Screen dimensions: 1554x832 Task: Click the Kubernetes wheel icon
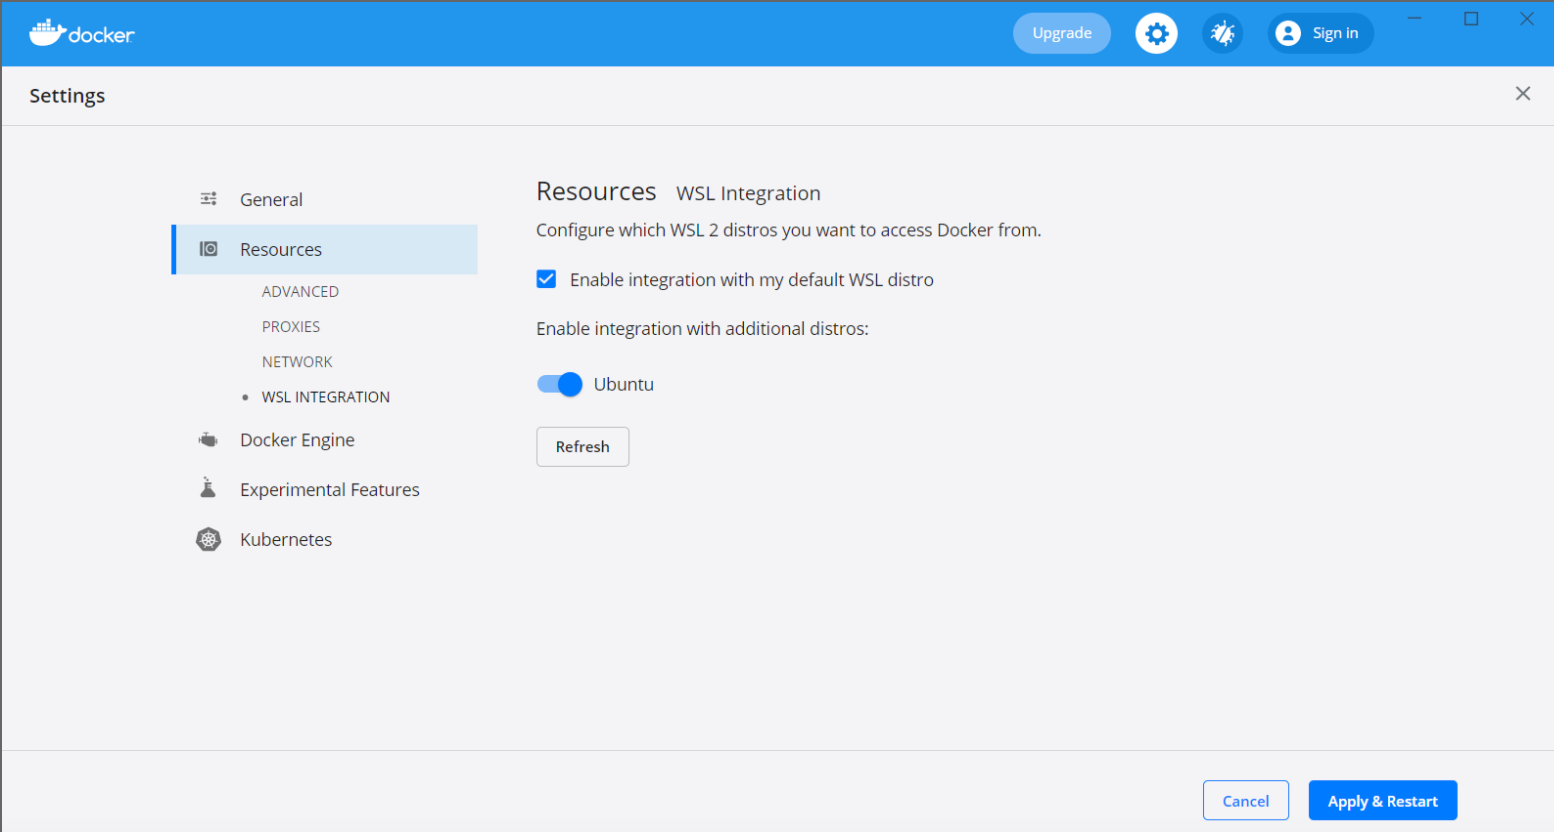[208, 540]
